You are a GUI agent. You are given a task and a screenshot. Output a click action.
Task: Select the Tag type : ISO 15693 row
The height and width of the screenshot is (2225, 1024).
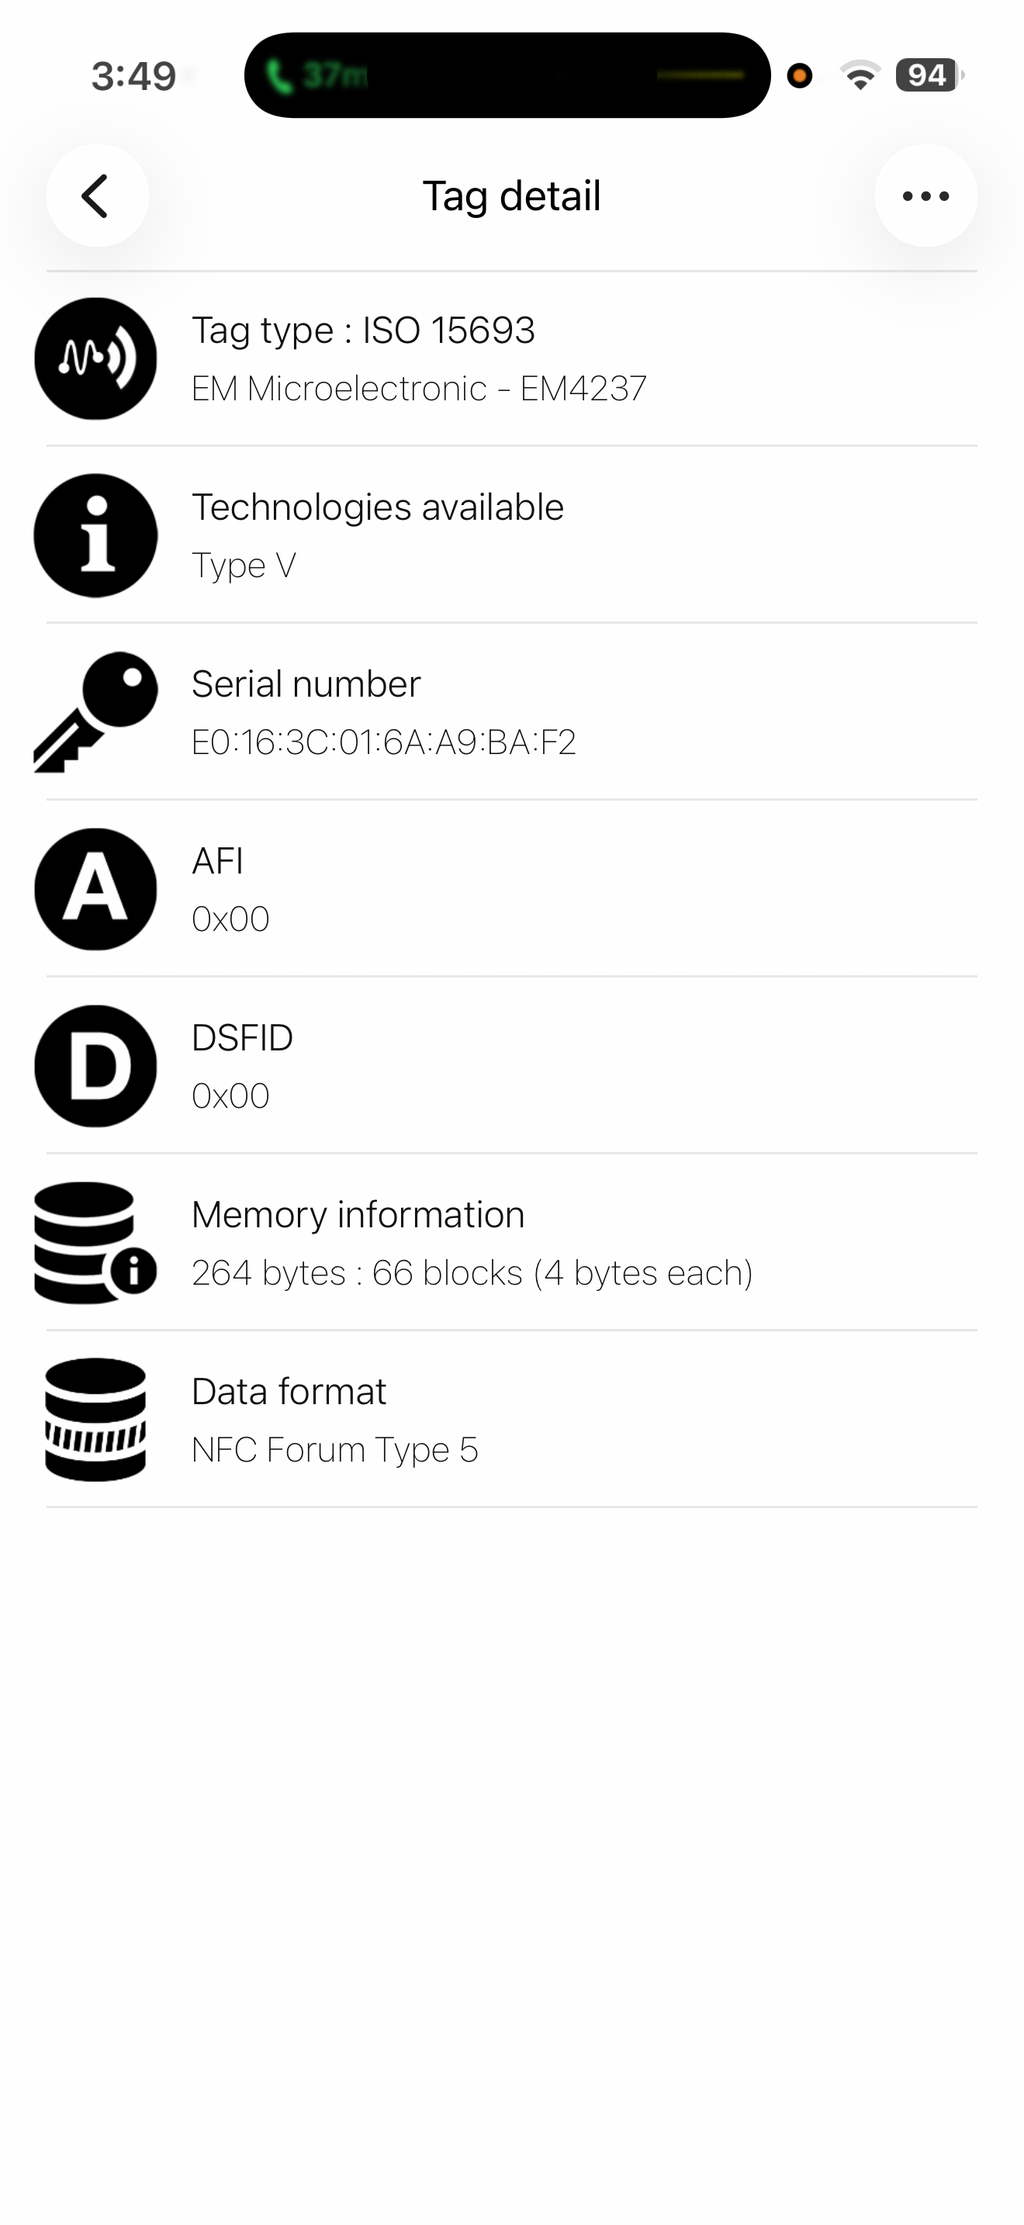tap(512, 359)
